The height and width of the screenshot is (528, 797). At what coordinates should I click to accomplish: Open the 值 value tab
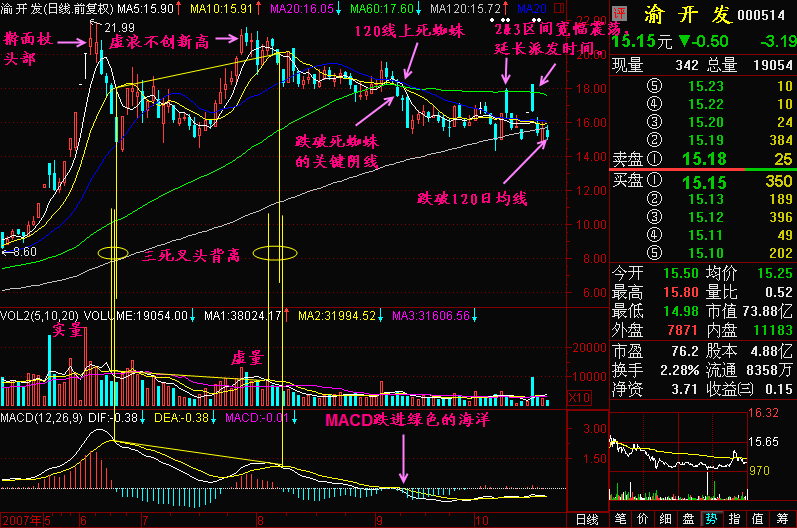tap(757, 519)
